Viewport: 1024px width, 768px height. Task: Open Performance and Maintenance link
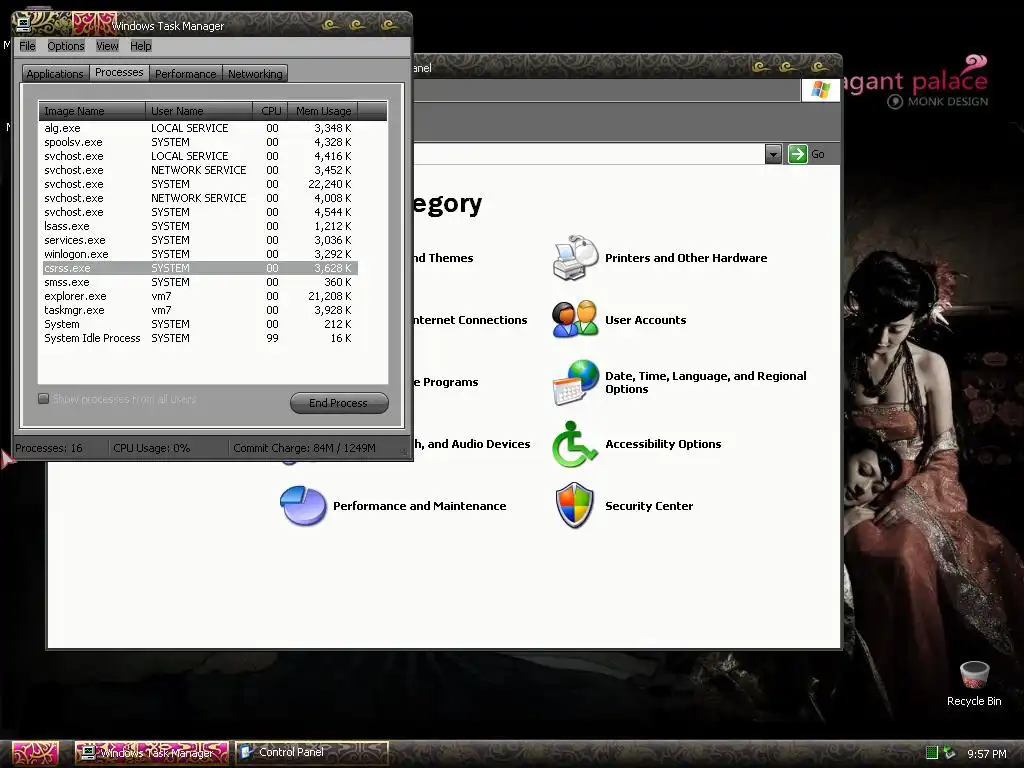pos(419,506)
